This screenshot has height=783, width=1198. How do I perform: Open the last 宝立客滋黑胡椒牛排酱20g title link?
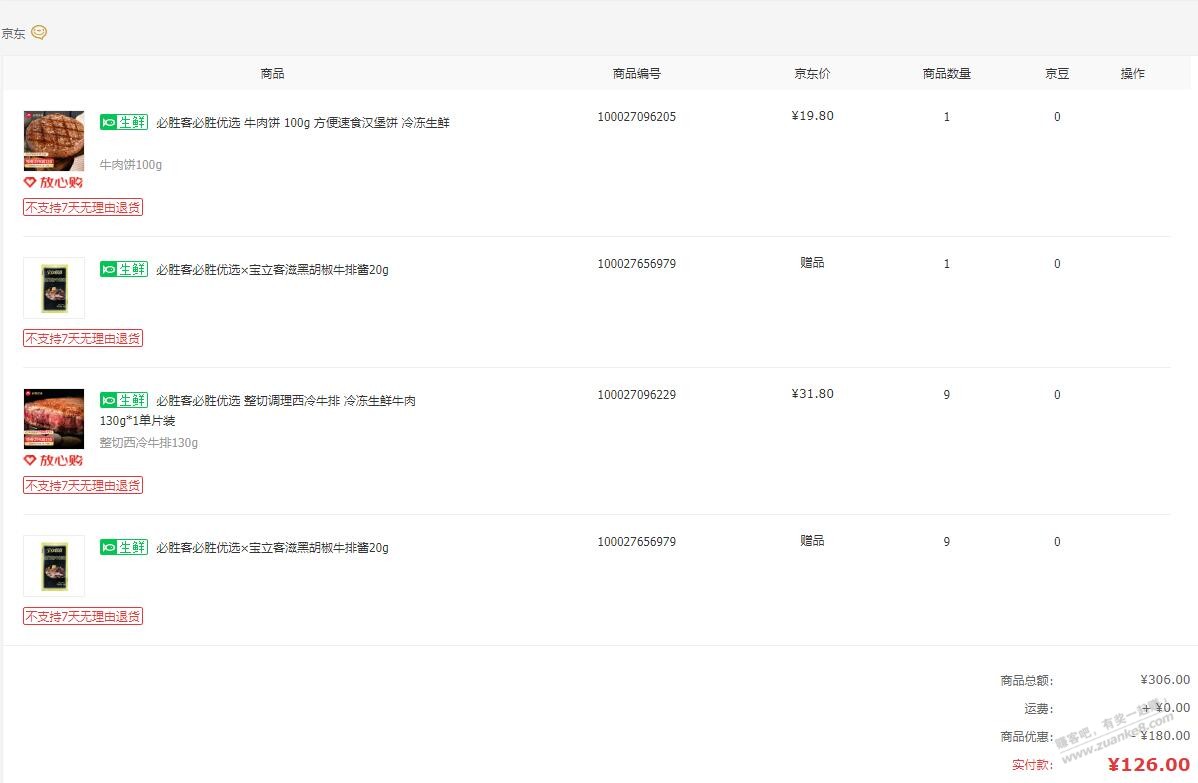[272, 548]
